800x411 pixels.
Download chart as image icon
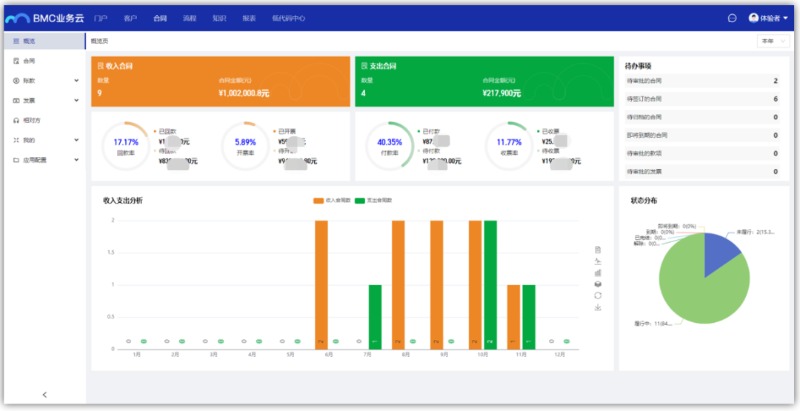(x=597, y=308)
